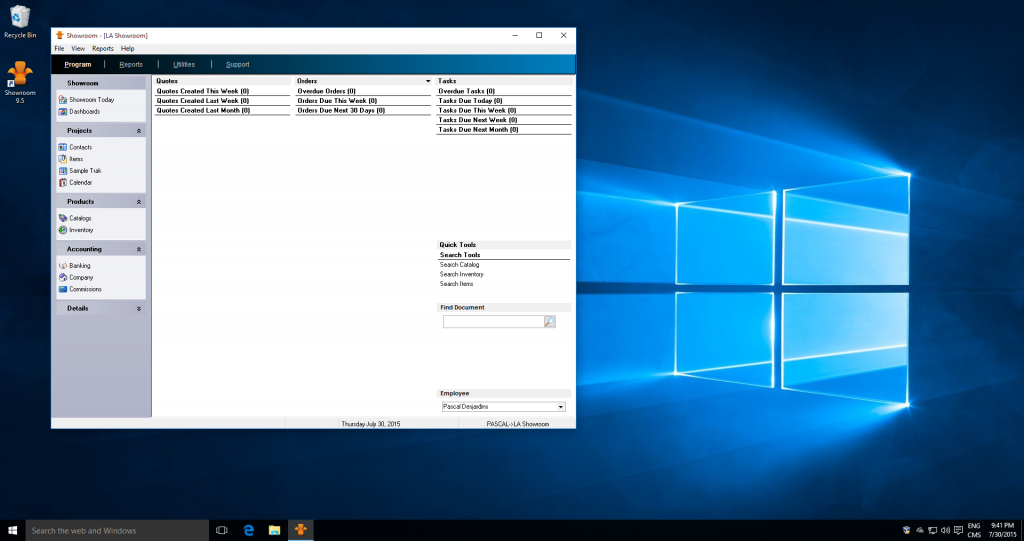
Task: Open Inventory in the Products section
Action: tap(81, 230)
